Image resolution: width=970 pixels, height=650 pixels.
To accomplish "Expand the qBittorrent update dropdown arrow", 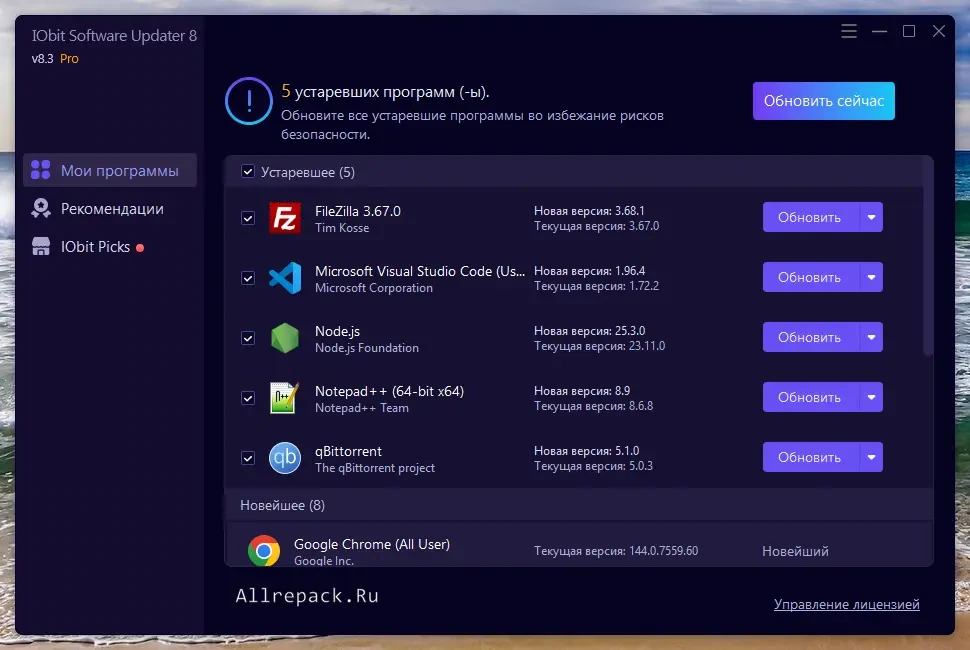I will point(871,457).
